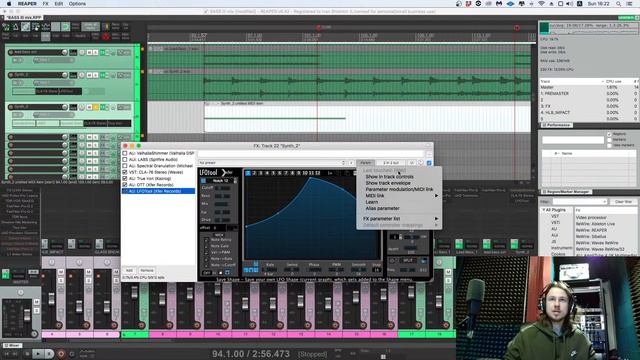Click the fader on green mixer strip 7
The height and width of the screenshot is (360, 640).
[x=134, y=291]
